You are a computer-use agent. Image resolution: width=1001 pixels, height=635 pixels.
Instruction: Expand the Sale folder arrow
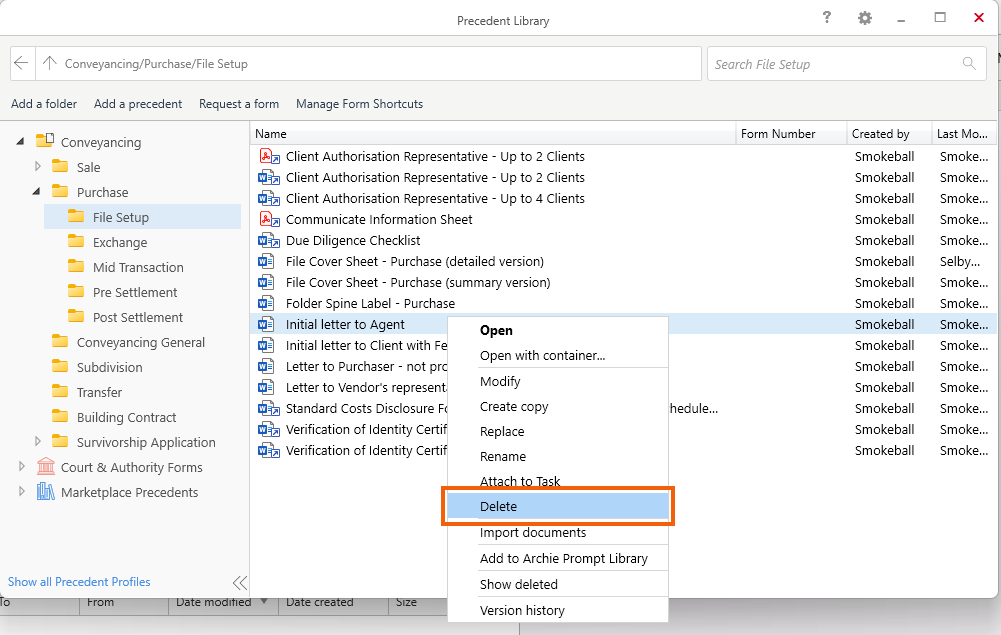[38, 167]
